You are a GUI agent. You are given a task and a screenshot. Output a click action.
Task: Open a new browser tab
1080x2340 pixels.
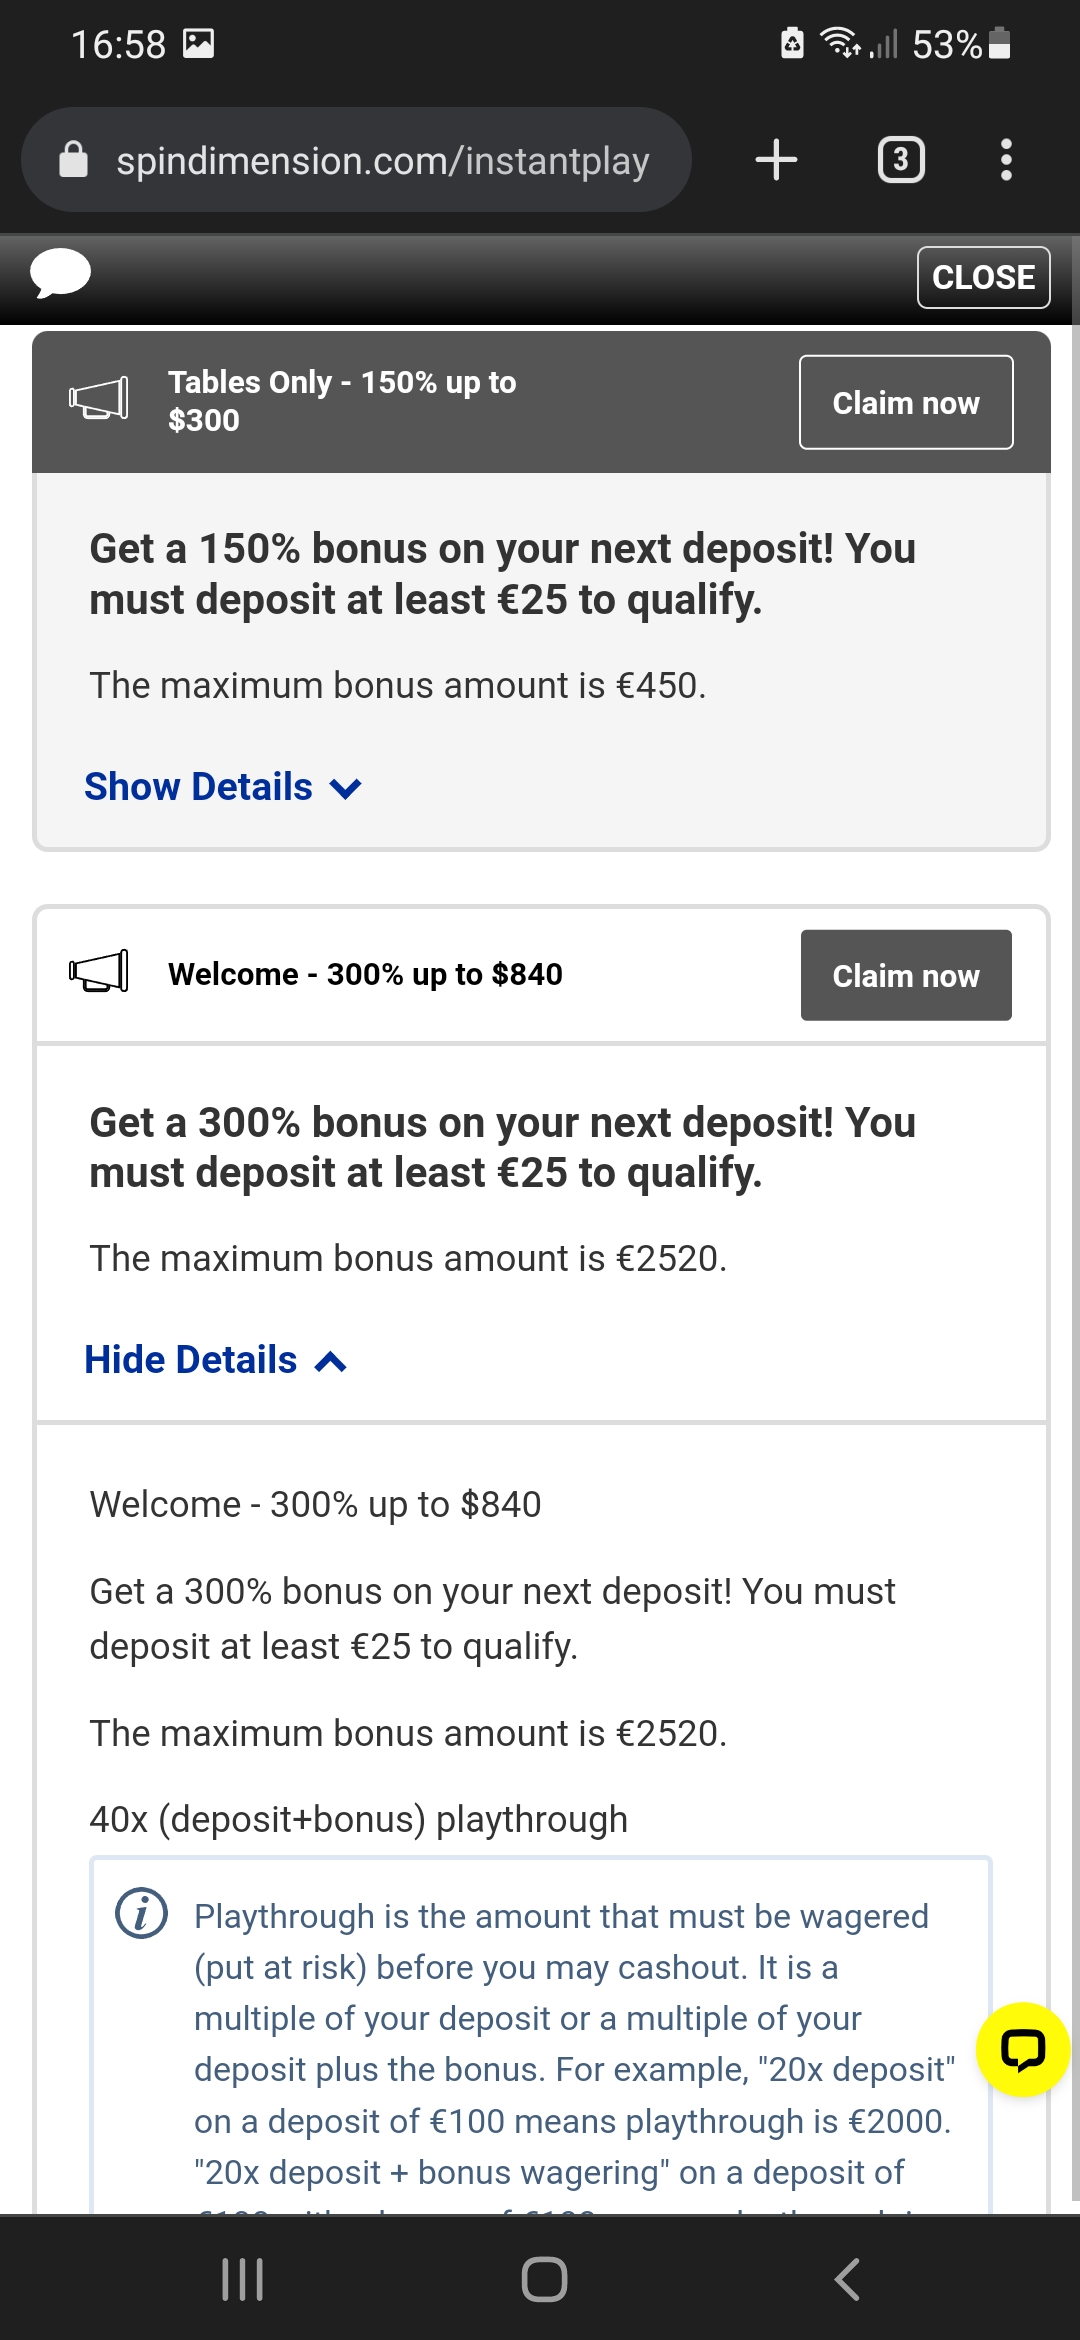pos(776,160)
